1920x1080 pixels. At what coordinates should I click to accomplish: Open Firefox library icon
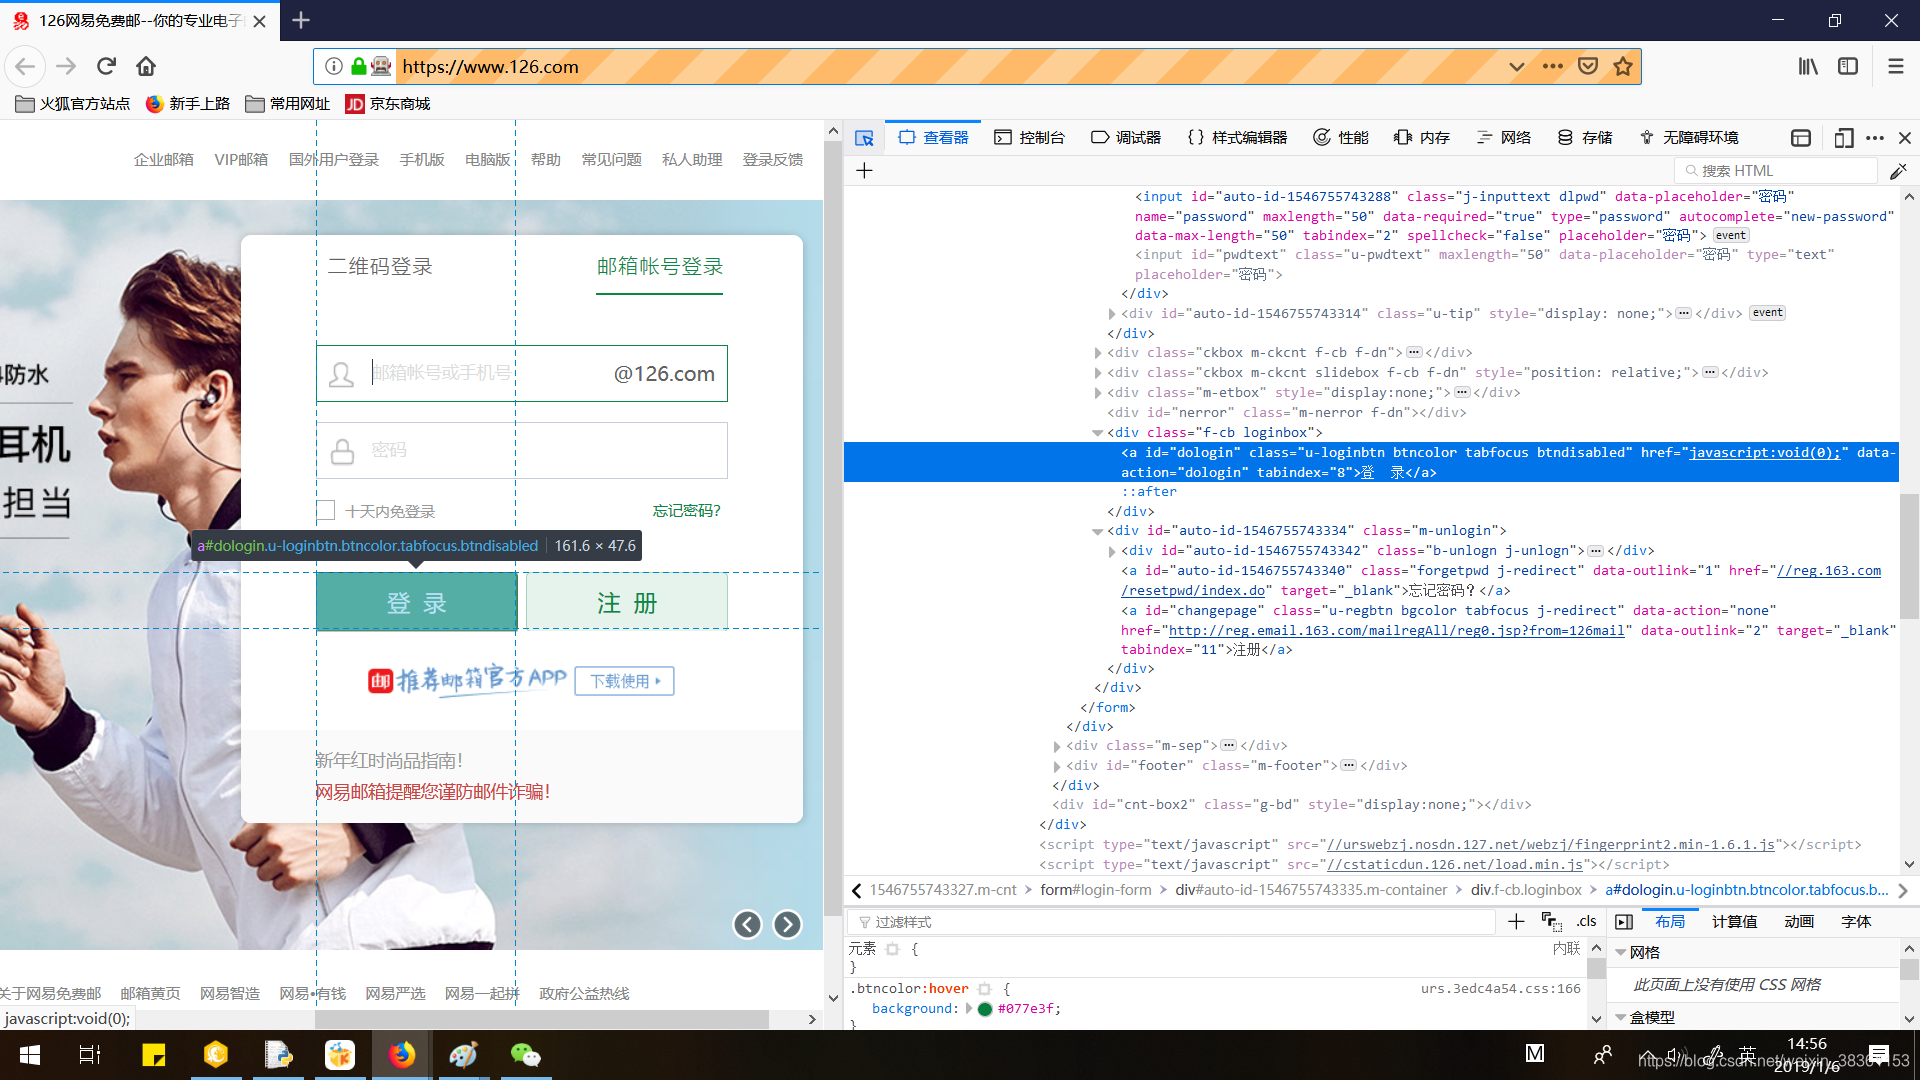(x=1808, y=66)
